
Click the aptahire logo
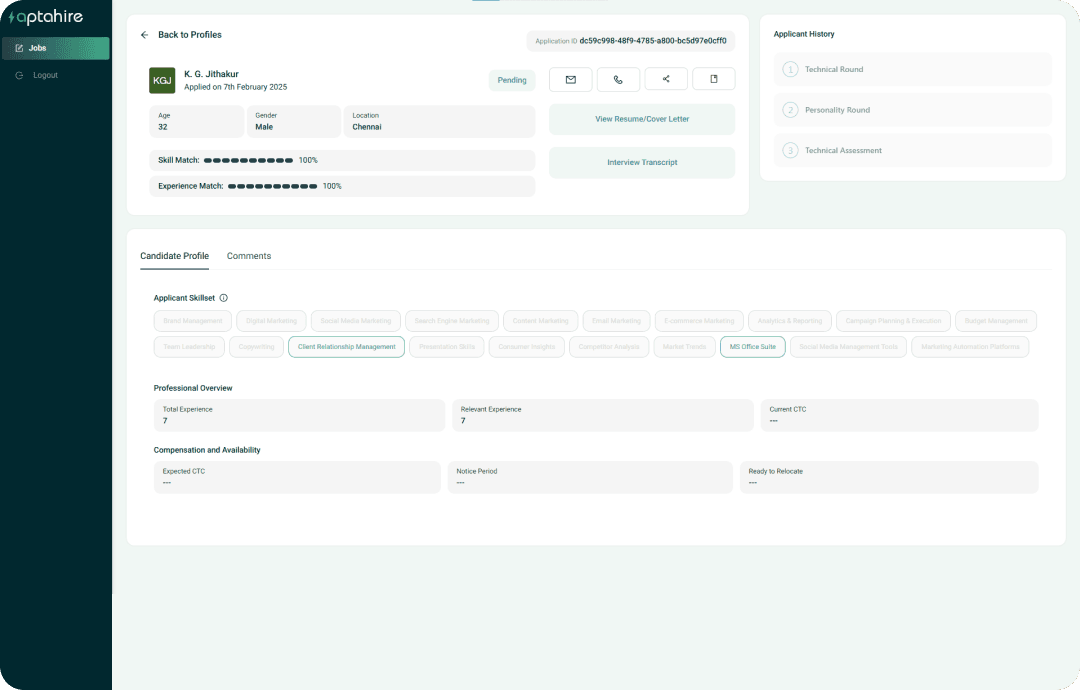point(46,17)
